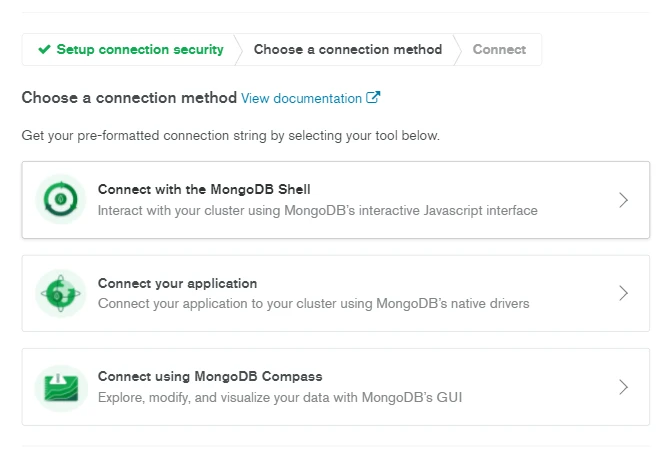Image resolution: width=669 pixels, height=462 pixels.
Task: Expand the MongoDB Compass option chevron
Action: point(624,387)
